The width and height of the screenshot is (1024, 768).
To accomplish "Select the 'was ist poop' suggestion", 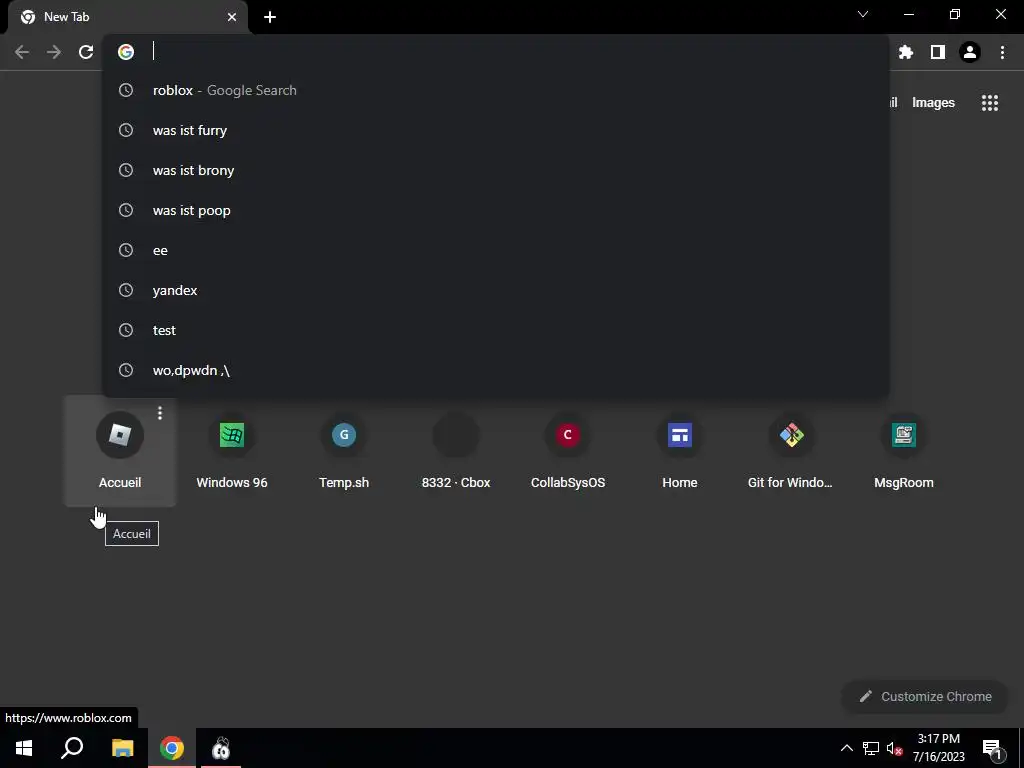I will [x=496, y=210].
